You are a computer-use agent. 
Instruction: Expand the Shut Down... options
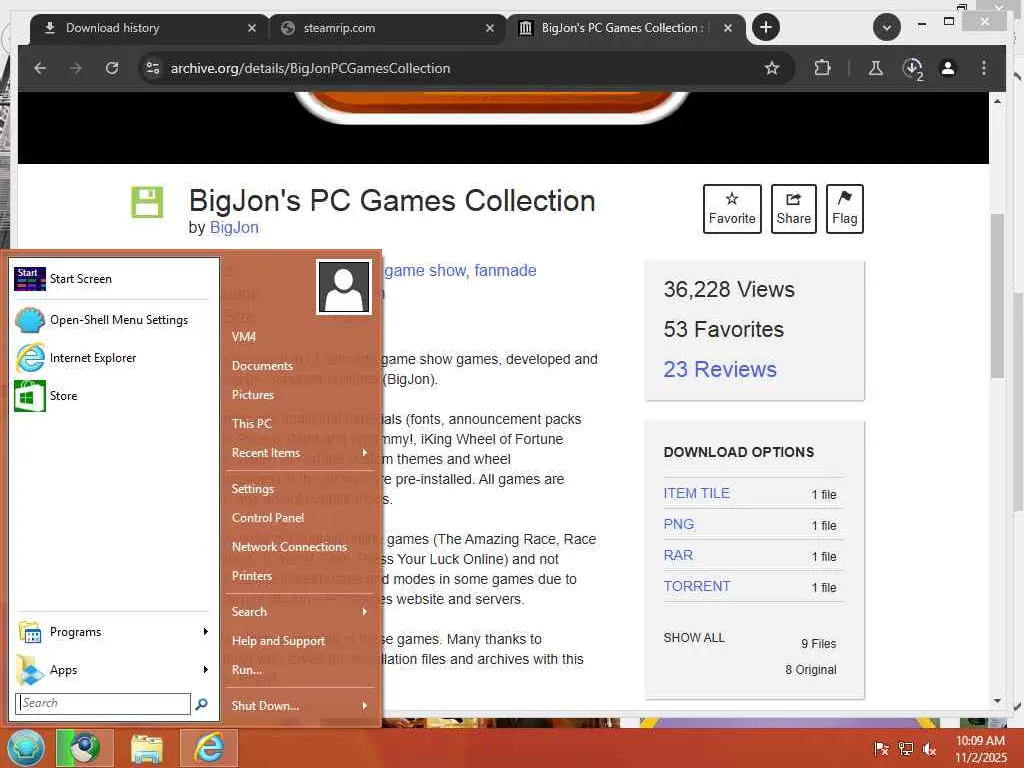tap(300, 706)
